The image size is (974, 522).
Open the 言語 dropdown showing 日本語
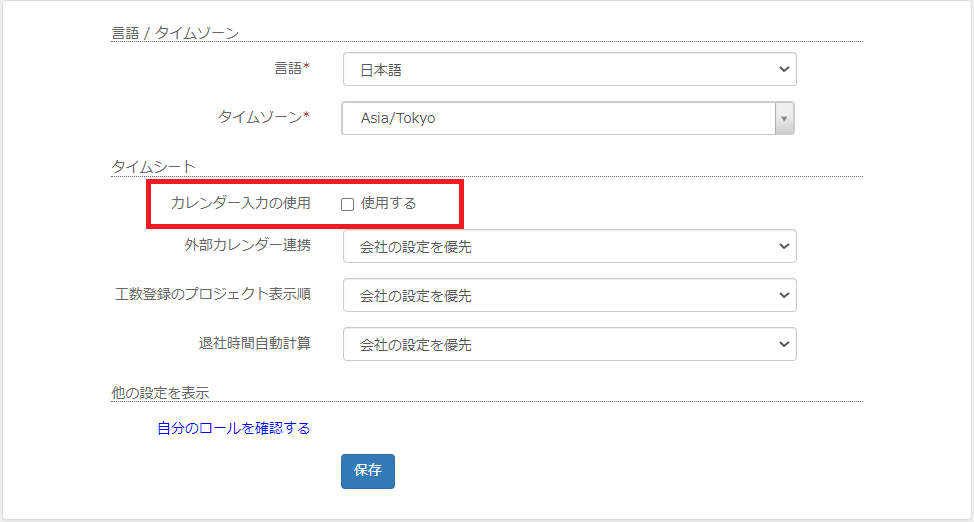click(x=570, y=69)
